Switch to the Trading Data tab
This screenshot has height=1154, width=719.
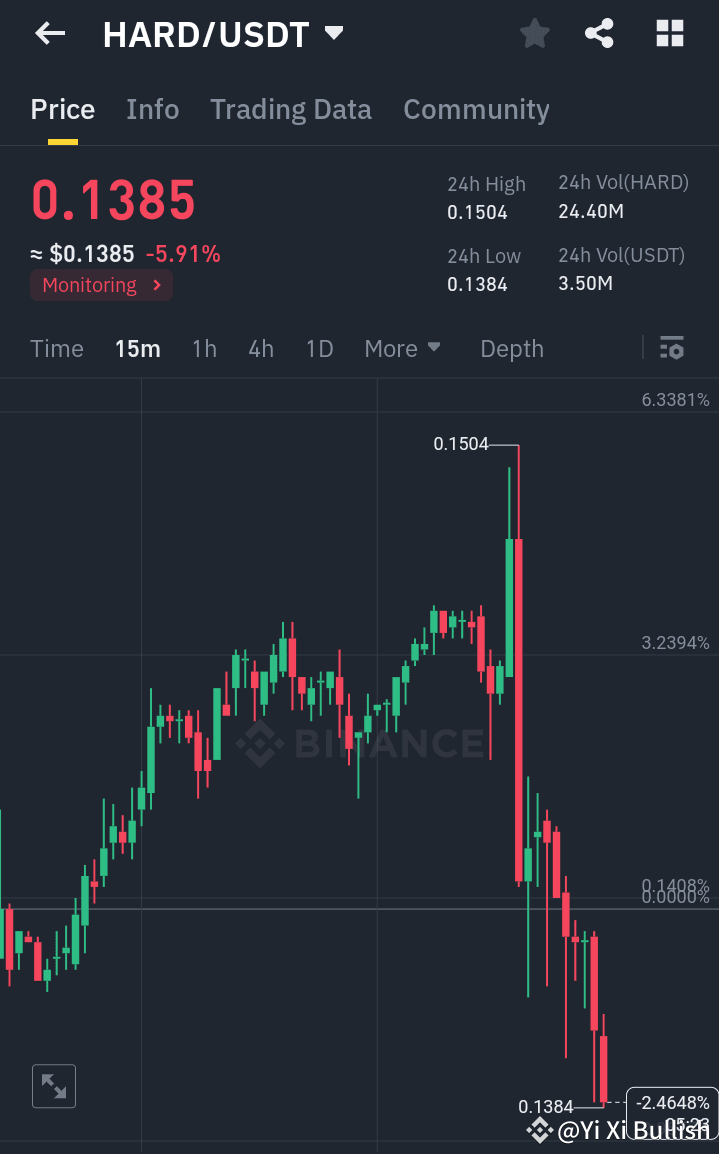point(290,109)
